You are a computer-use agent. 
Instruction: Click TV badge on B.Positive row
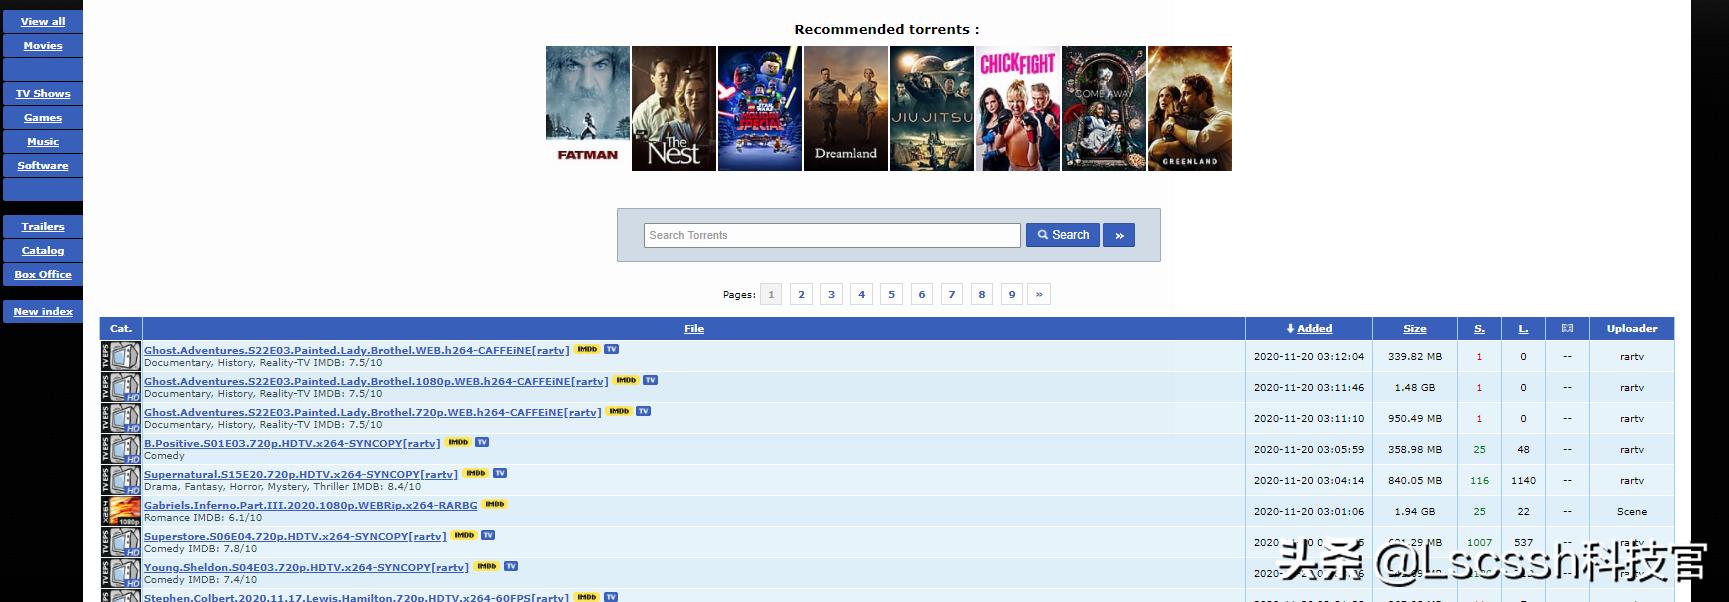(x=482, y=442)
